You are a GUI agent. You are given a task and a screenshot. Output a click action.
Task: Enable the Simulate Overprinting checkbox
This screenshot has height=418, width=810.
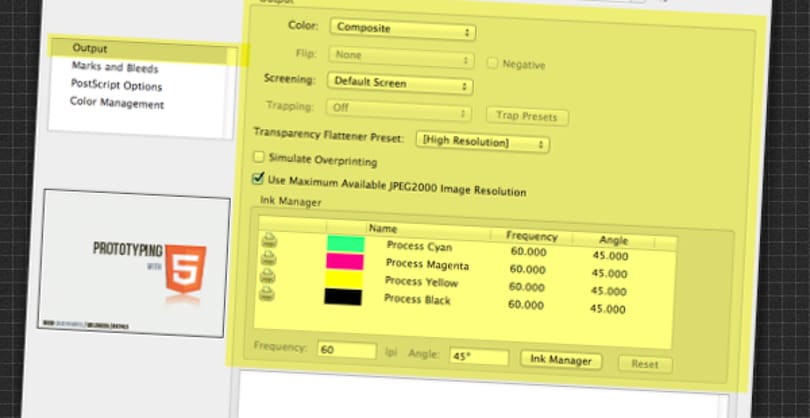coord(258,157)
